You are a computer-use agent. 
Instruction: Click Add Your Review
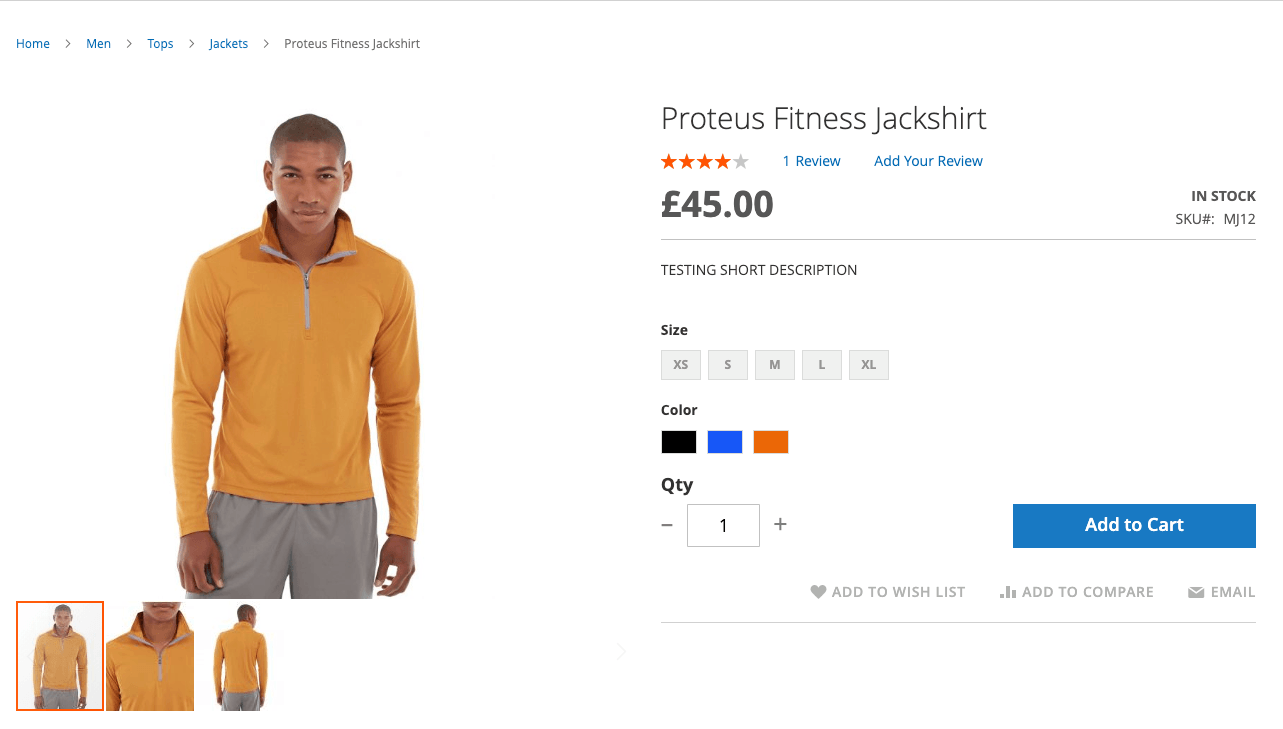[x=928, y=161]
